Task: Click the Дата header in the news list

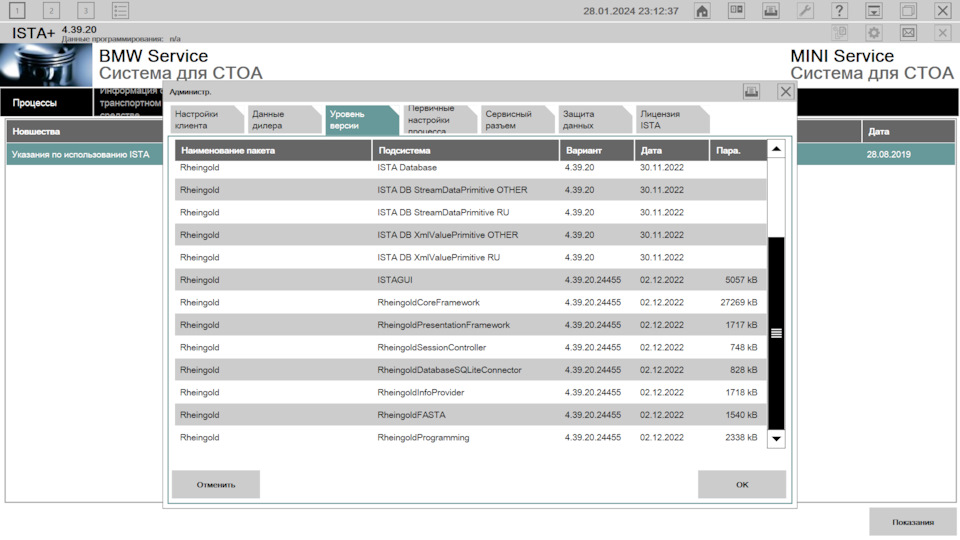Action: tap(908, 131)
